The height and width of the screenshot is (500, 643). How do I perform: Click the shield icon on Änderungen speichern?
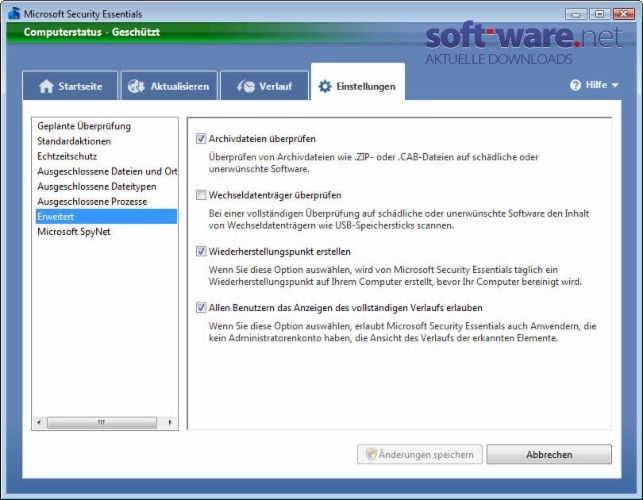pos(371,454)
